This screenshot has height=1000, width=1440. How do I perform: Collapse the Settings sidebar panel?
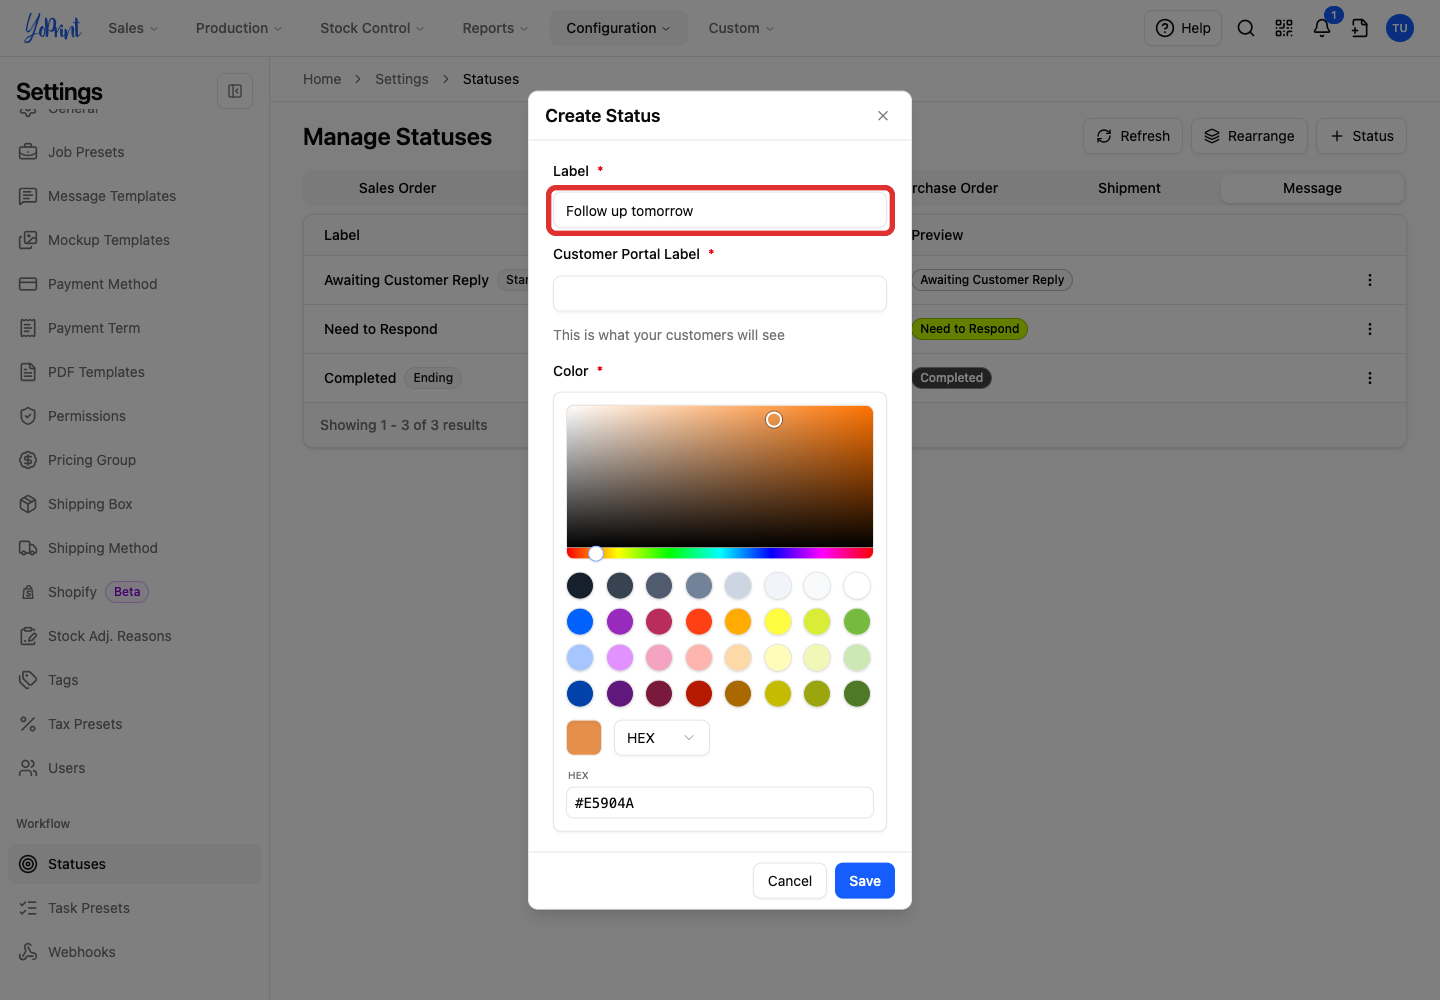click(x=235, y=91)
